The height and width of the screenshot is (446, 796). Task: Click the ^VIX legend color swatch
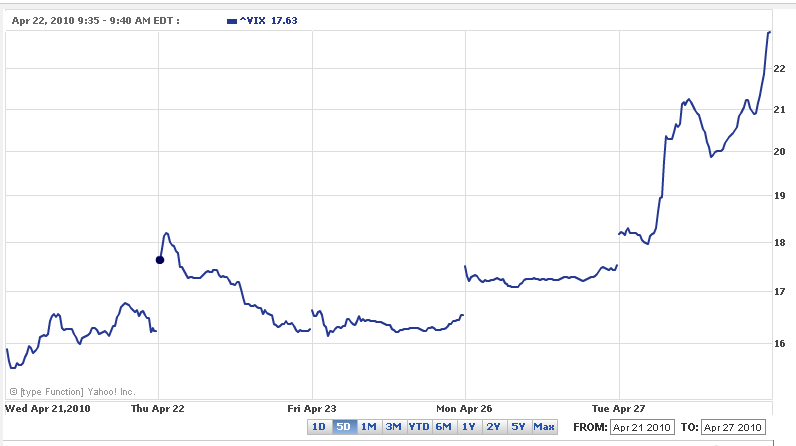(x=232, y=21)
